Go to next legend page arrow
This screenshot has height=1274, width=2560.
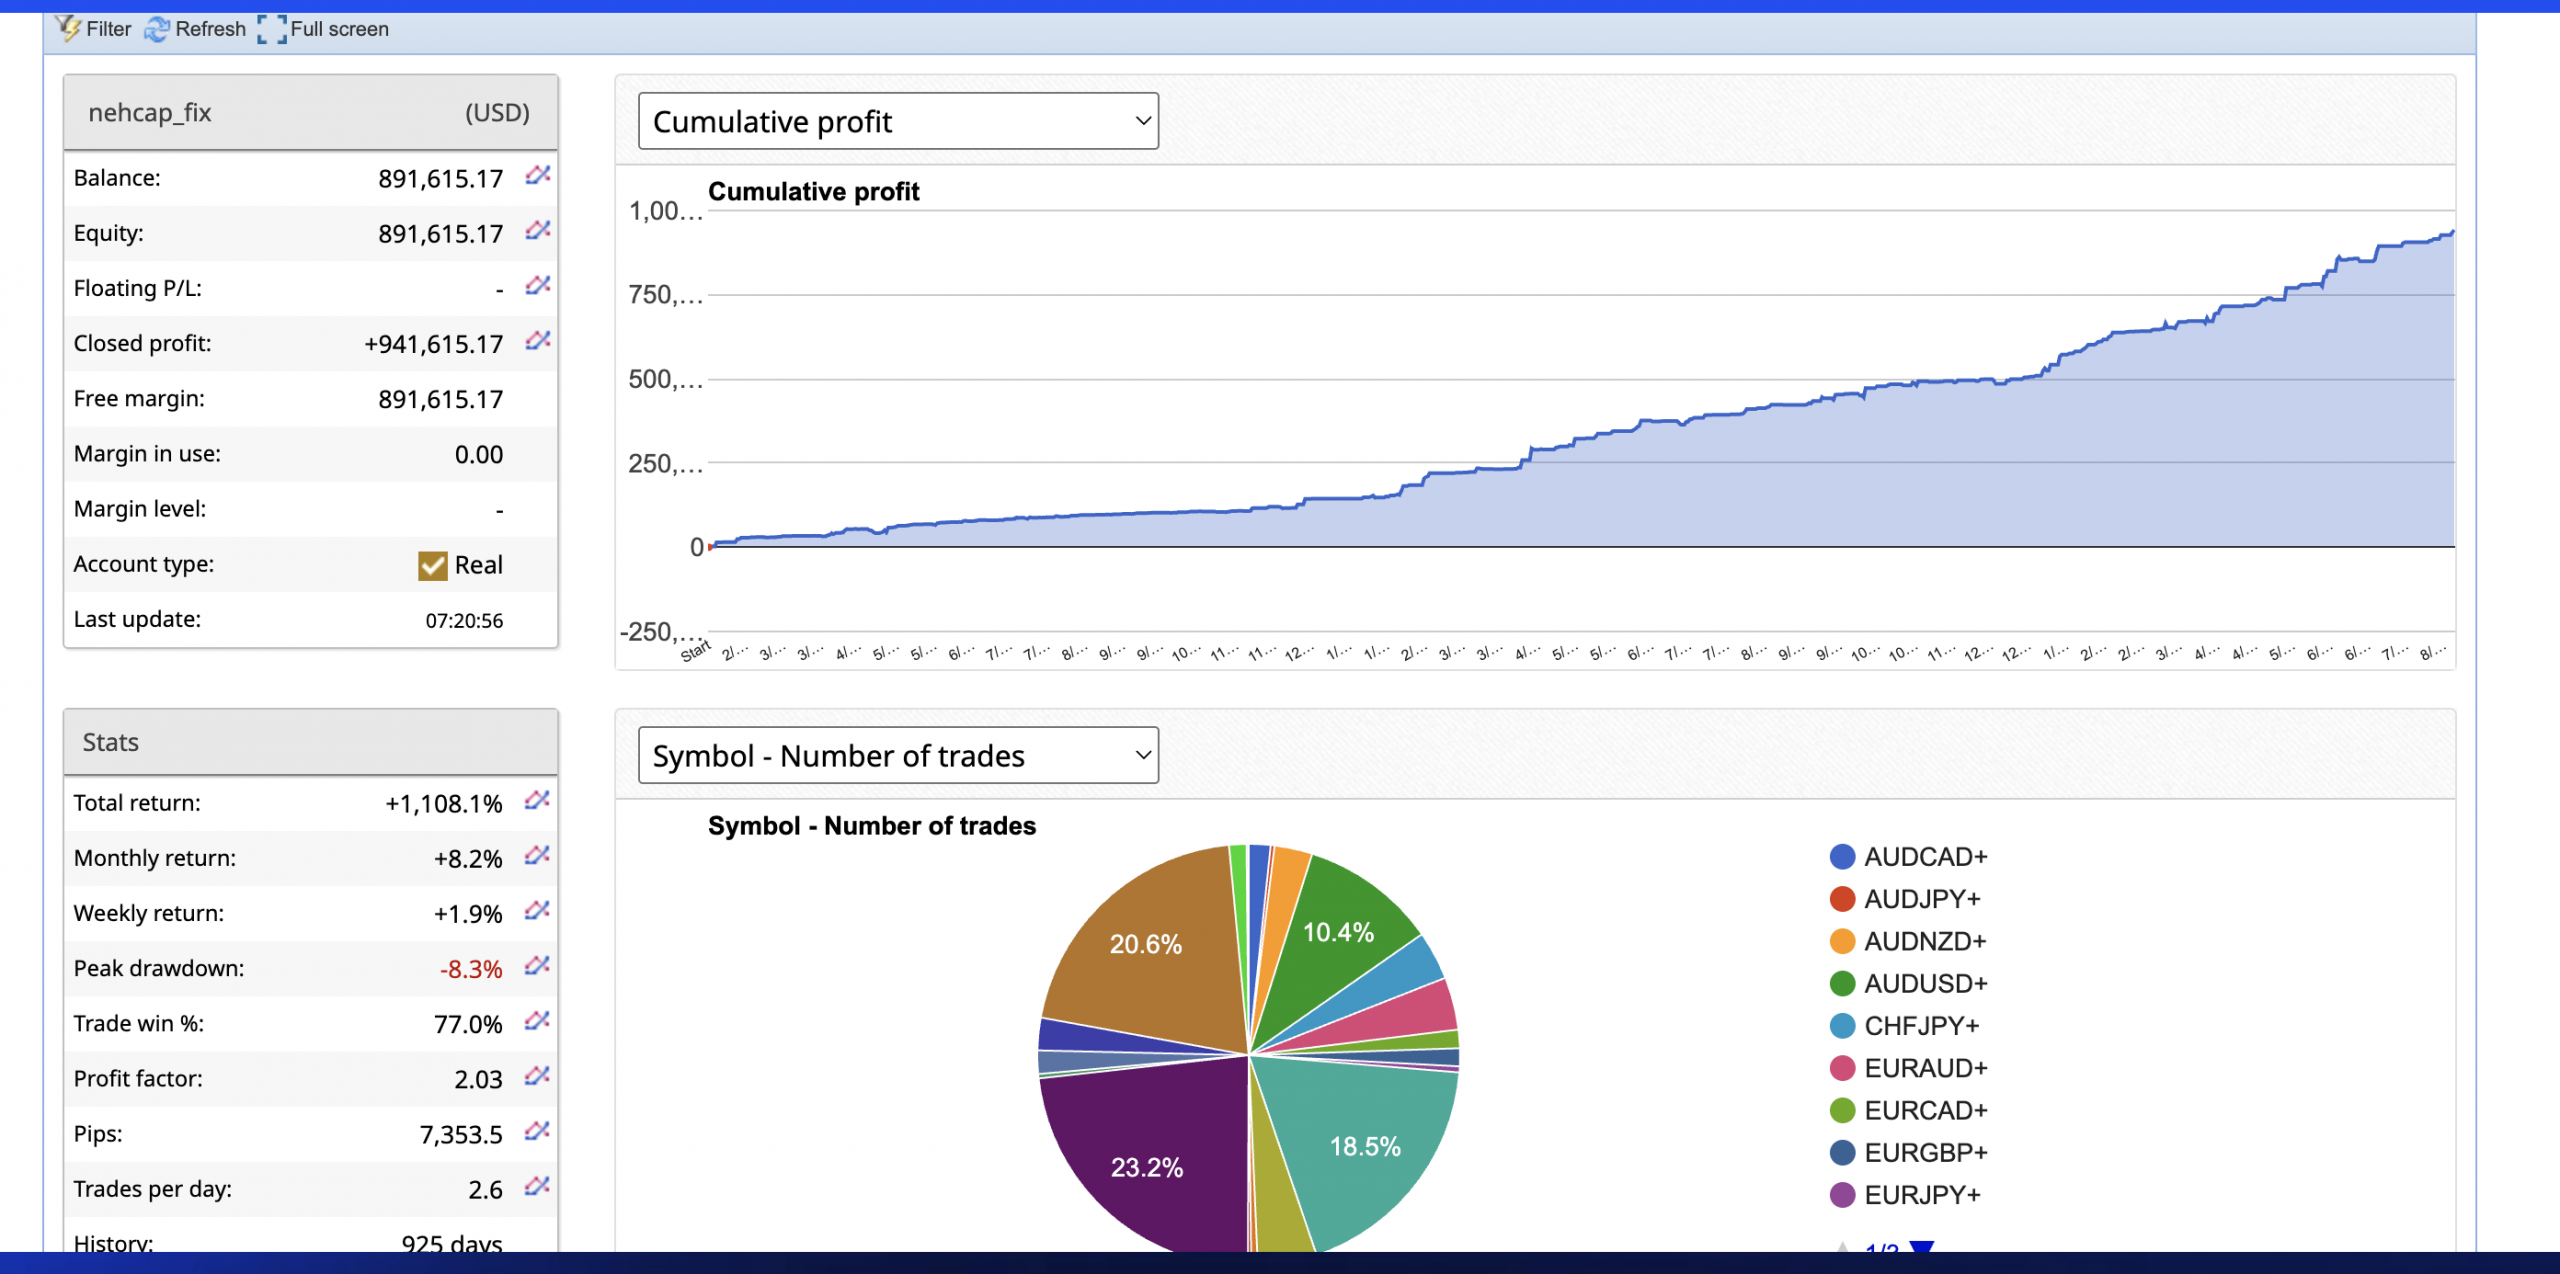[x=1921, y=1246]
